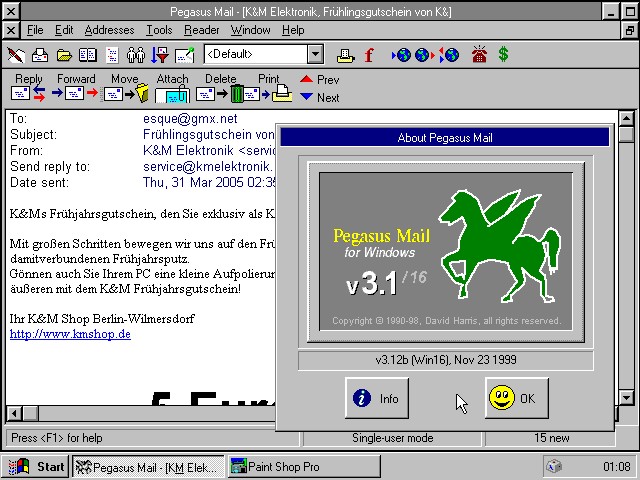640x480 pixels.
Task: Open the Reader menu
Action: click(x=202, y=30)
